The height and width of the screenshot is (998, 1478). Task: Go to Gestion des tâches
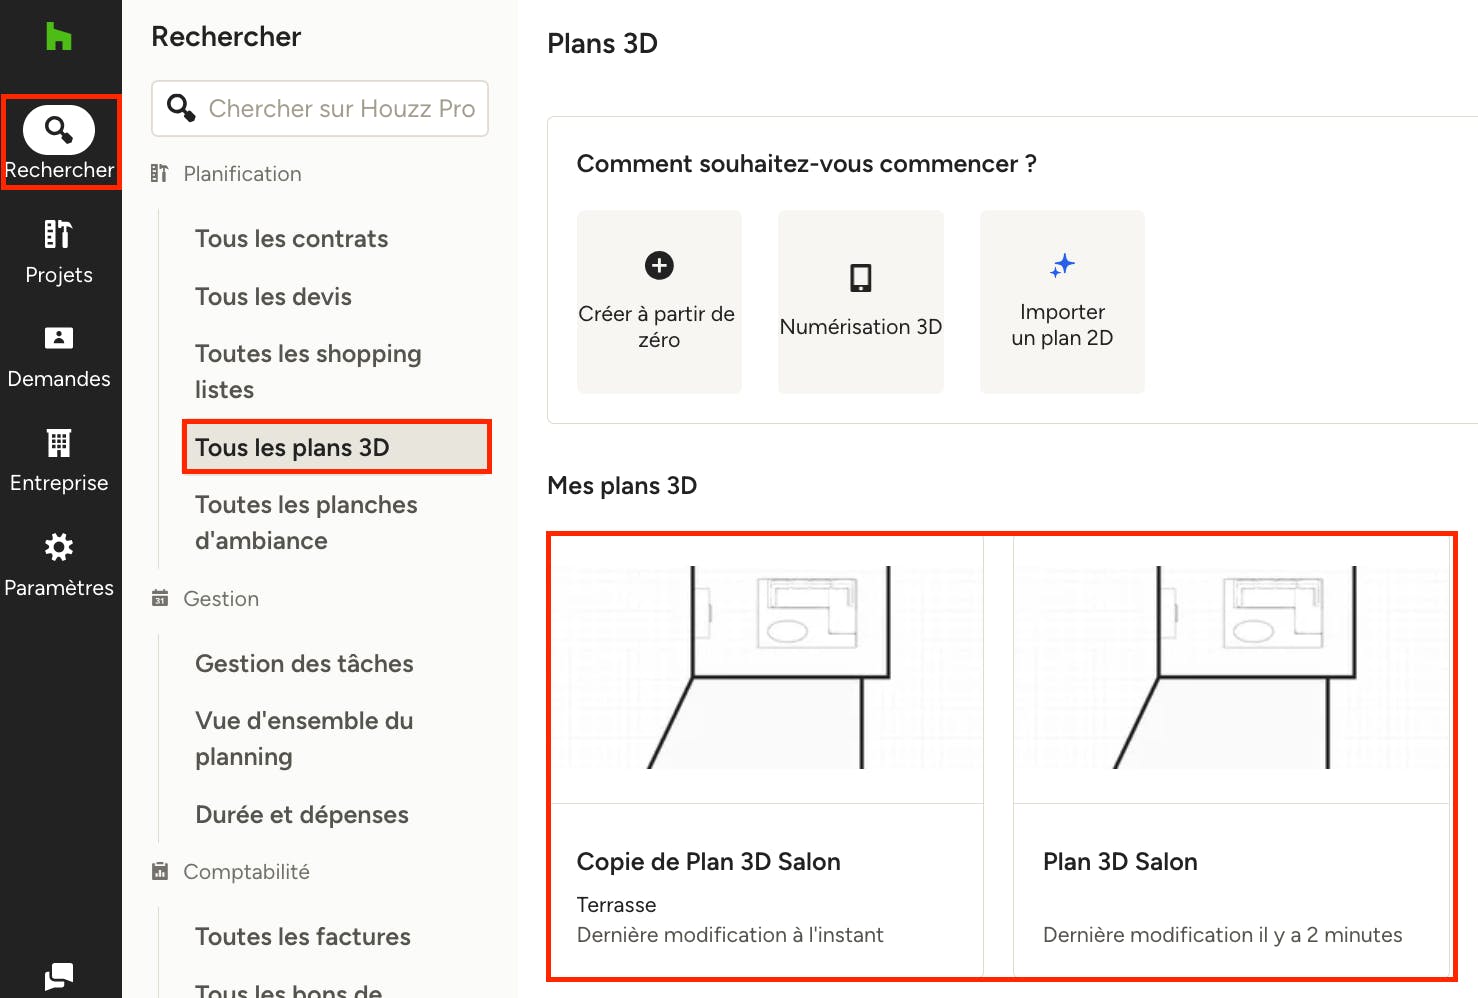[304, 664]
